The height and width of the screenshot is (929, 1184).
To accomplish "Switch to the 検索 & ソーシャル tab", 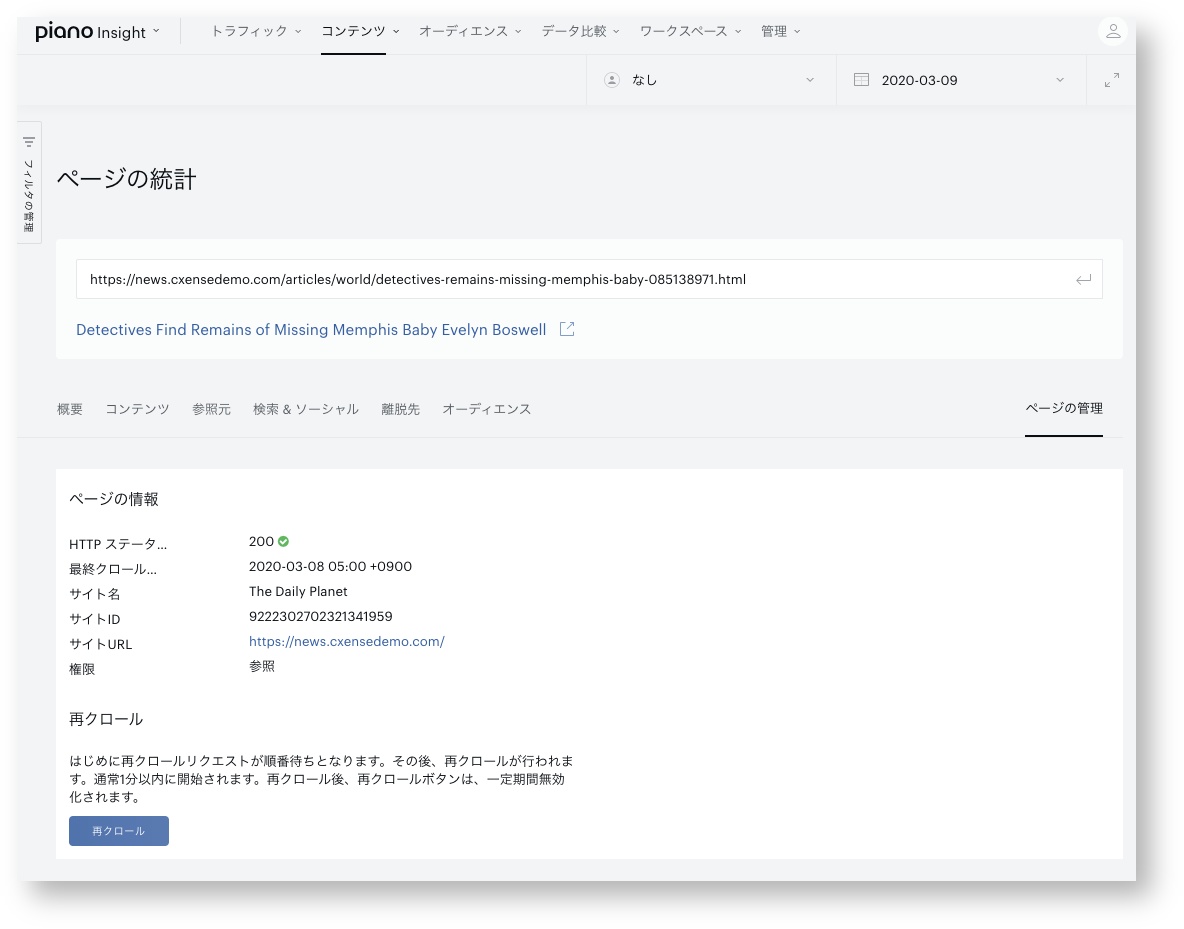I will click(306, 409).
